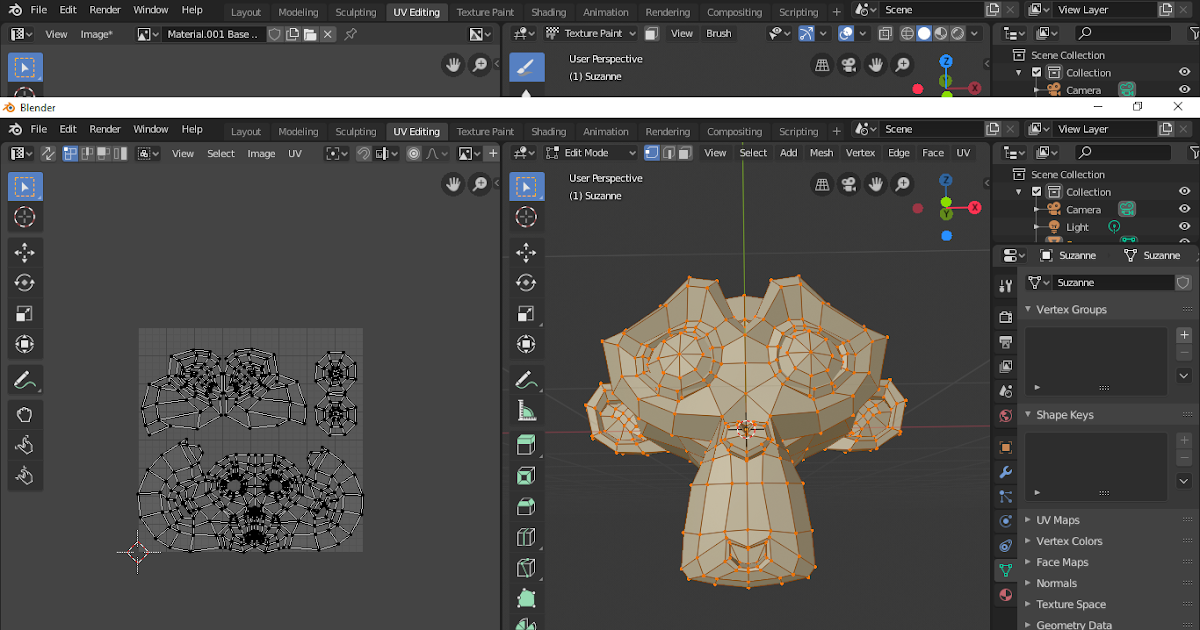Image resolution: width=1200 pixels, height=630 pixels.
Task: Select the Camera in the Scene Collection outliner
Action: (1082, 209)
